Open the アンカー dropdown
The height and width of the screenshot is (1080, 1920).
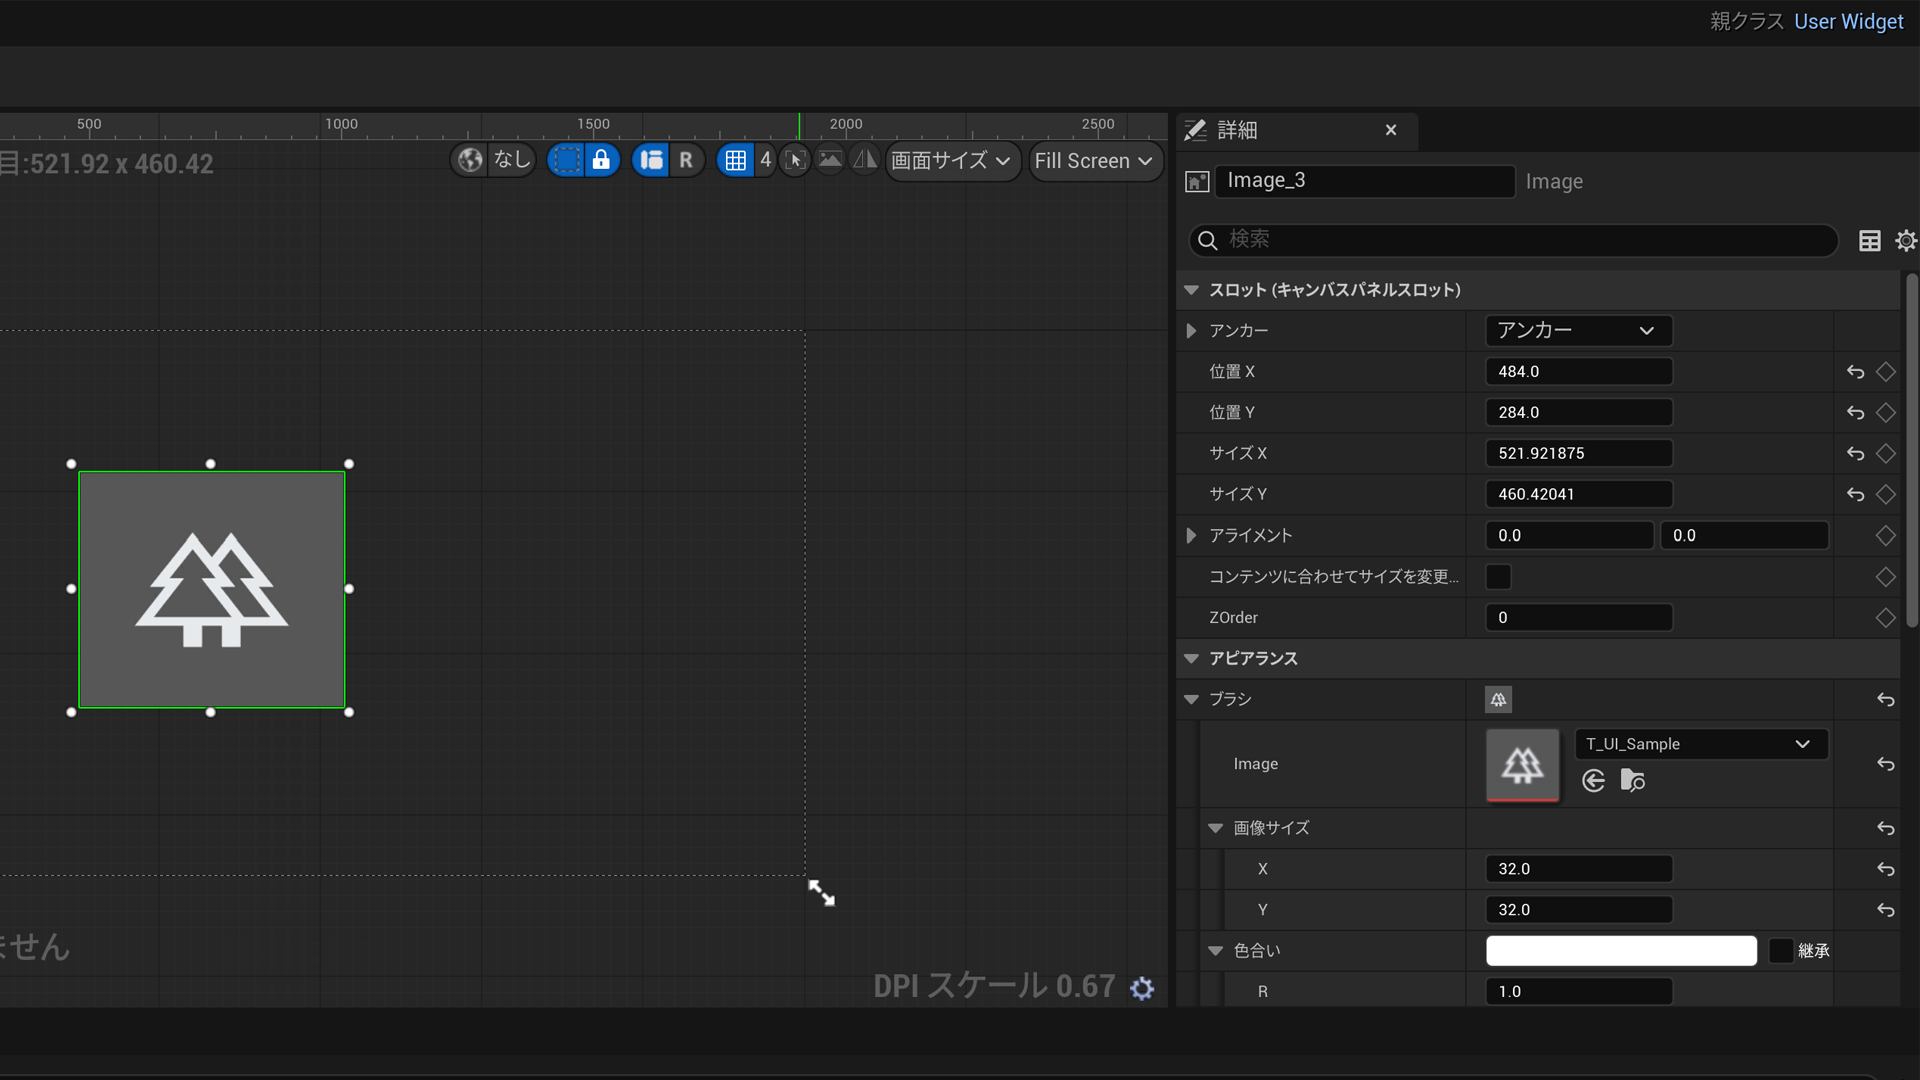(x=1578, y=330)
